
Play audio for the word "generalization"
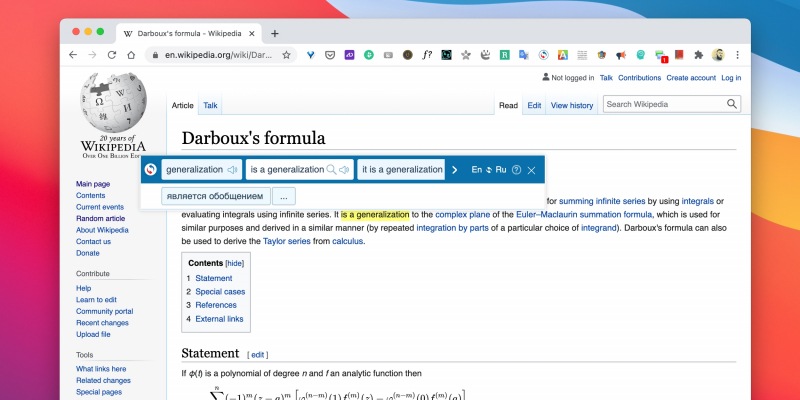click(232, 170)
